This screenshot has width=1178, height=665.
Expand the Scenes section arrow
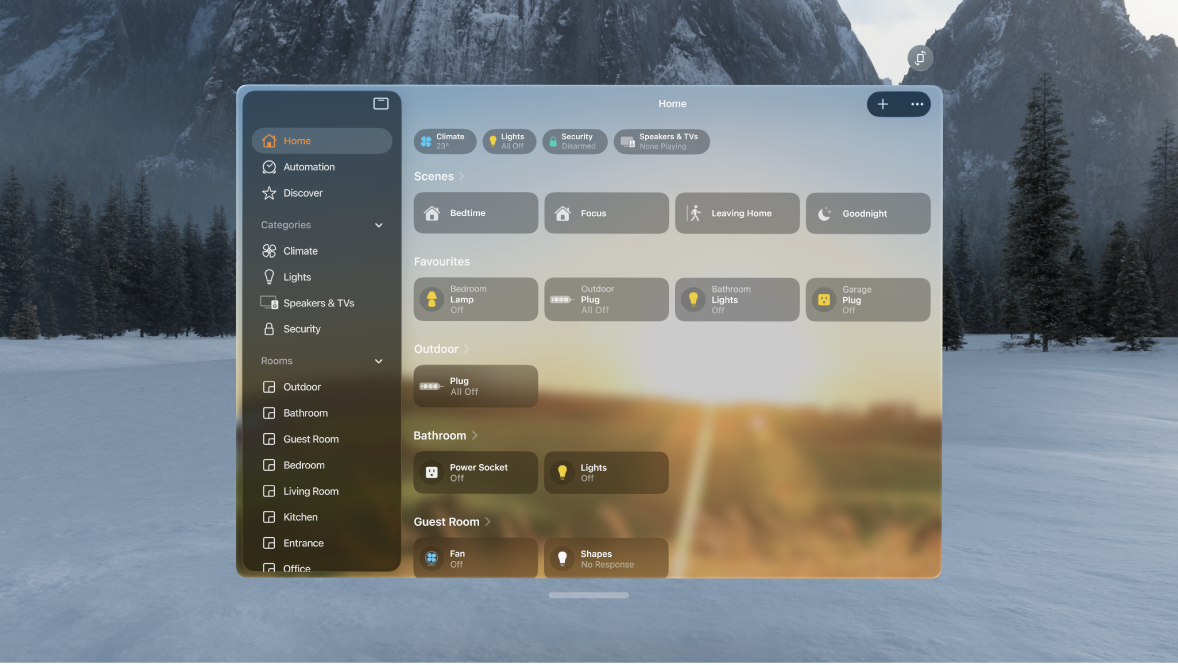pos(464,176)
